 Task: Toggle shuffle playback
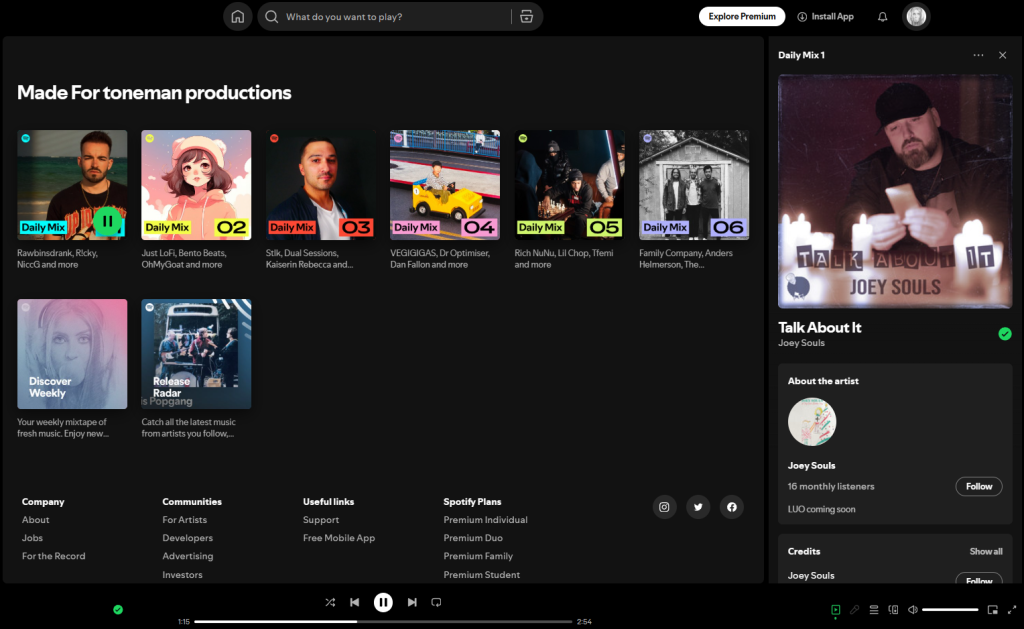click(330, 602)
